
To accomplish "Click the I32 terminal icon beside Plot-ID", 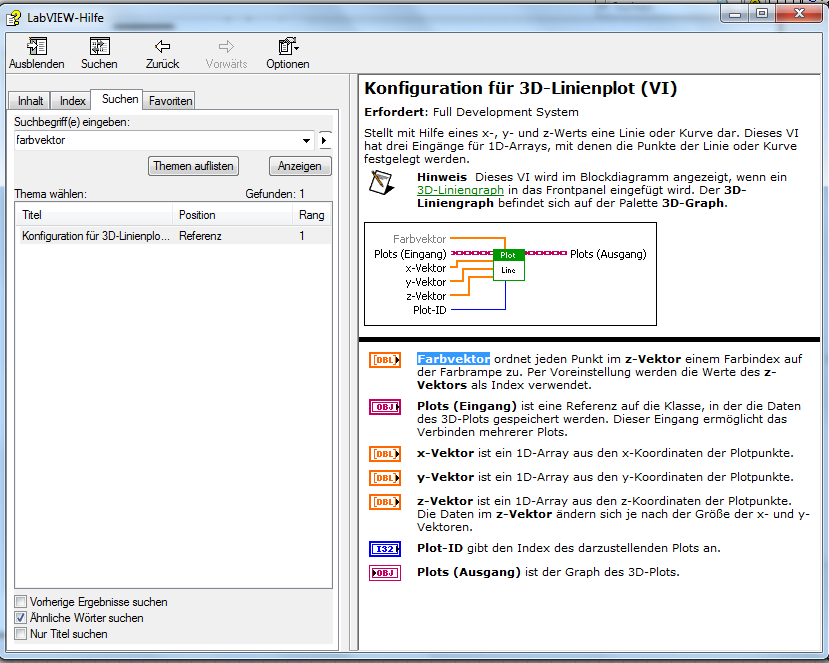I will coord(385,549).
